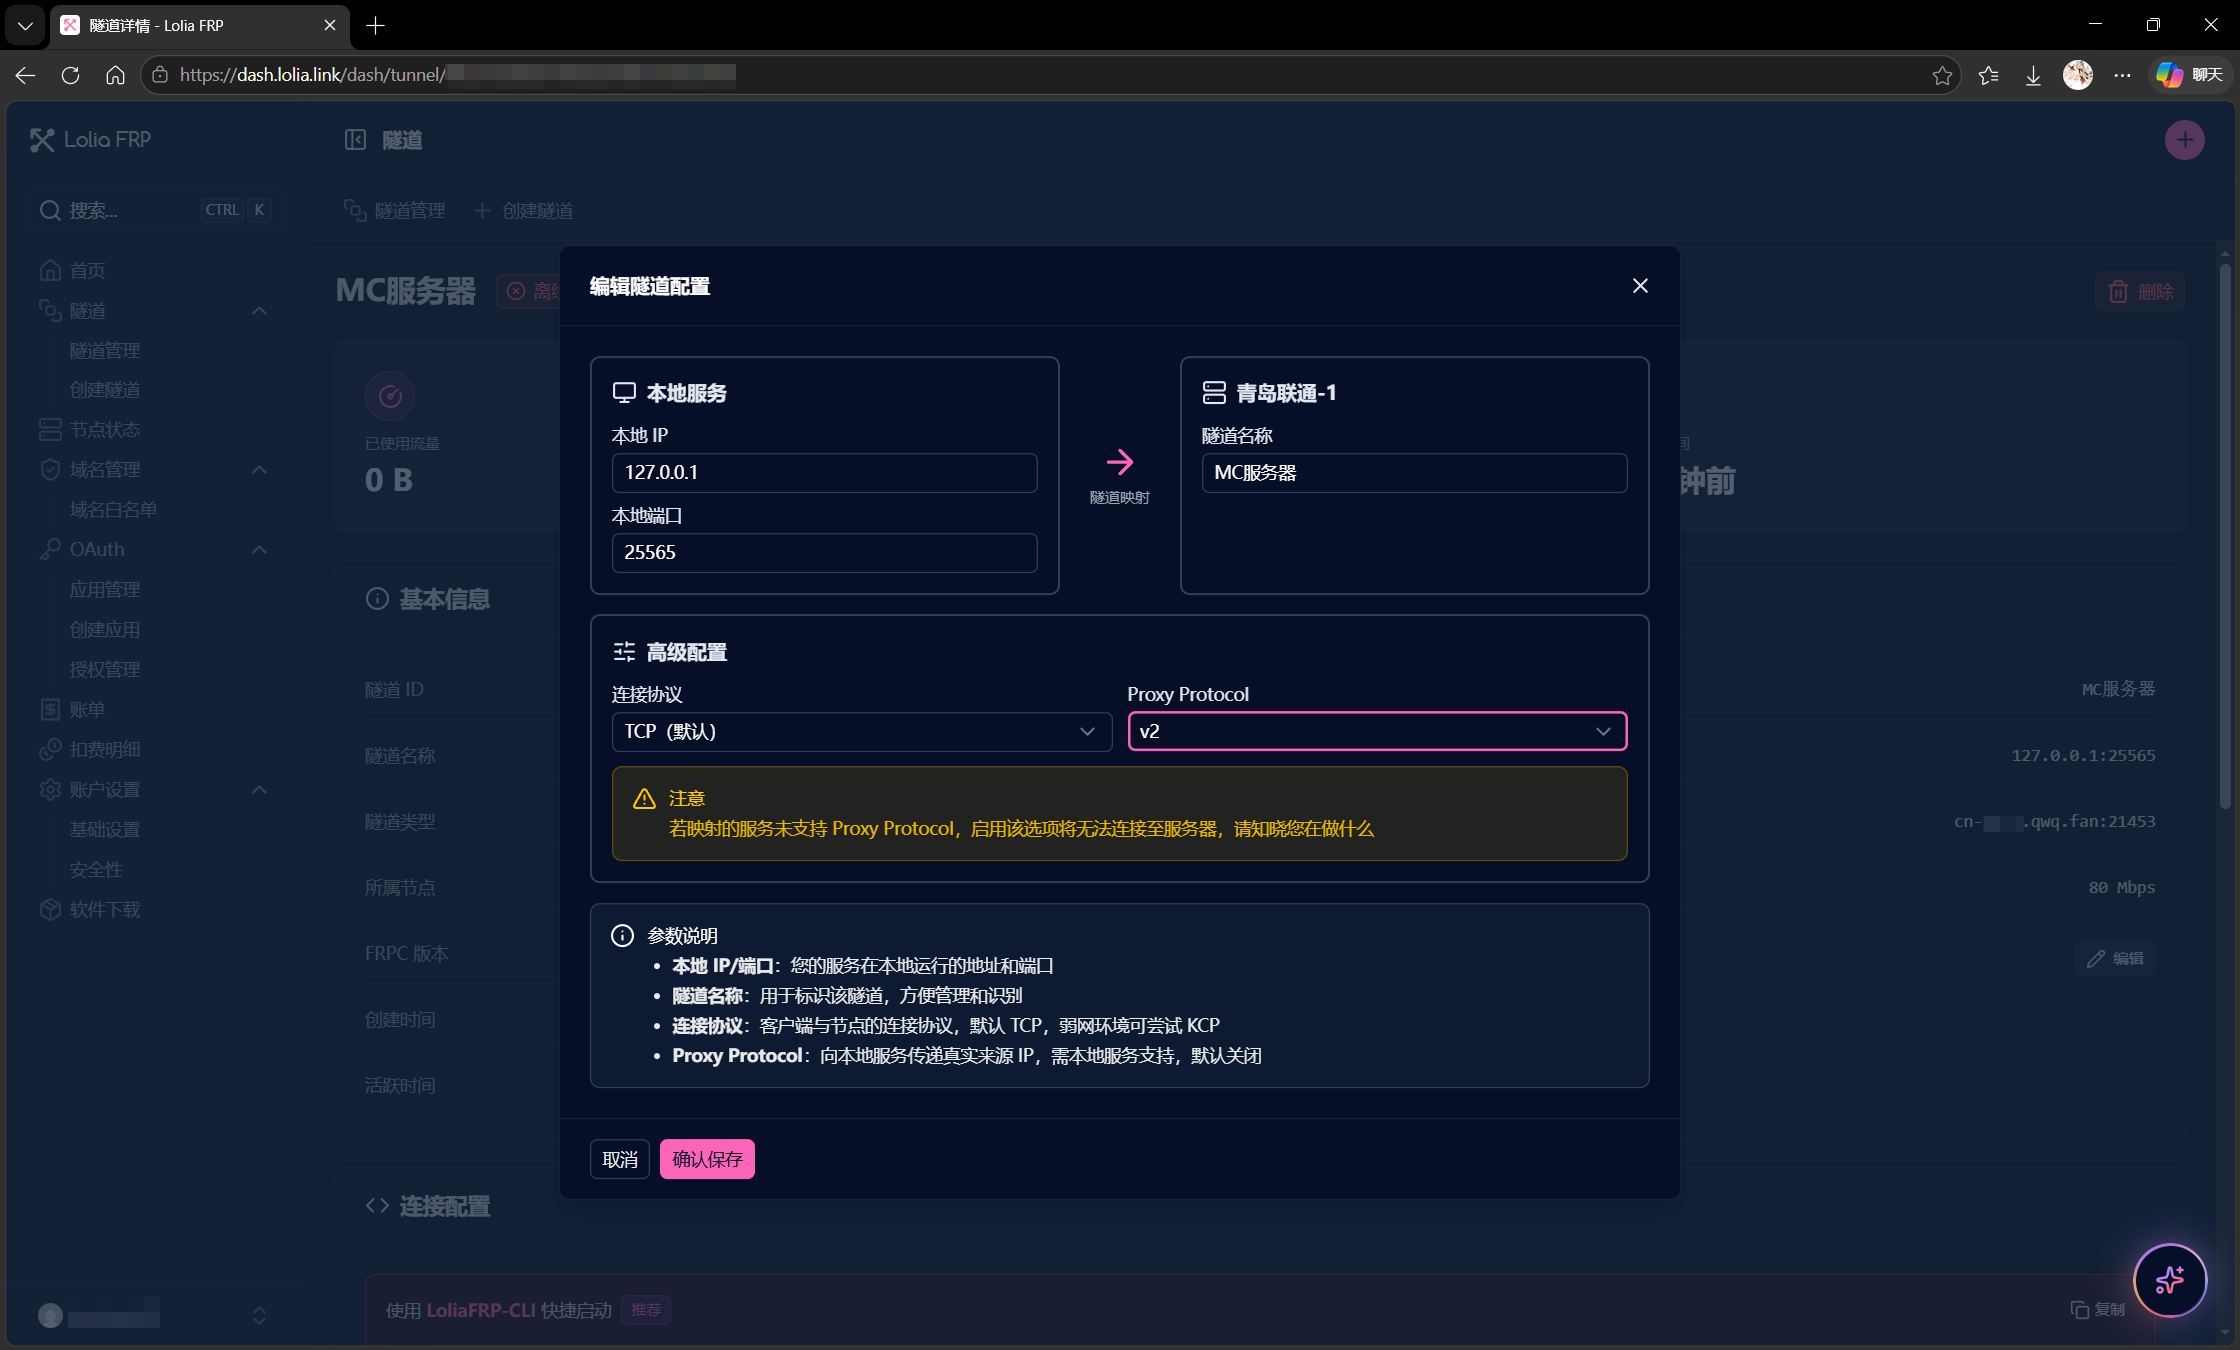Open a new browser tab
2240x1350 pixels.
pos(376,25)
